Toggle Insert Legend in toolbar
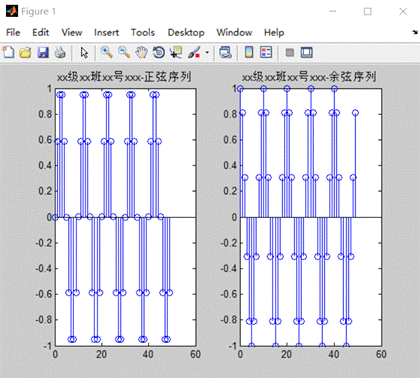 266,52
